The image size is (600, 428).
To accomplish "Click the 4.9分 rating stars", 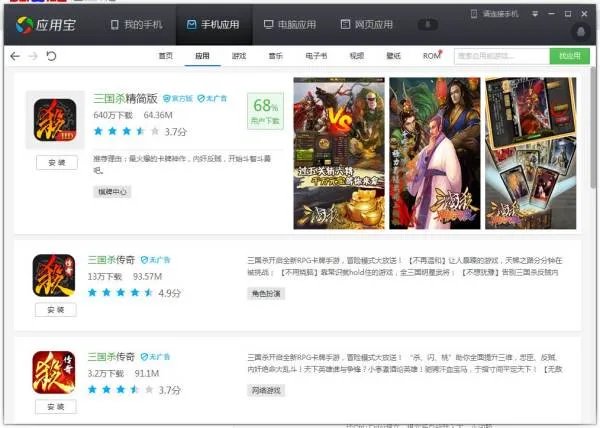I will point(121,293).
